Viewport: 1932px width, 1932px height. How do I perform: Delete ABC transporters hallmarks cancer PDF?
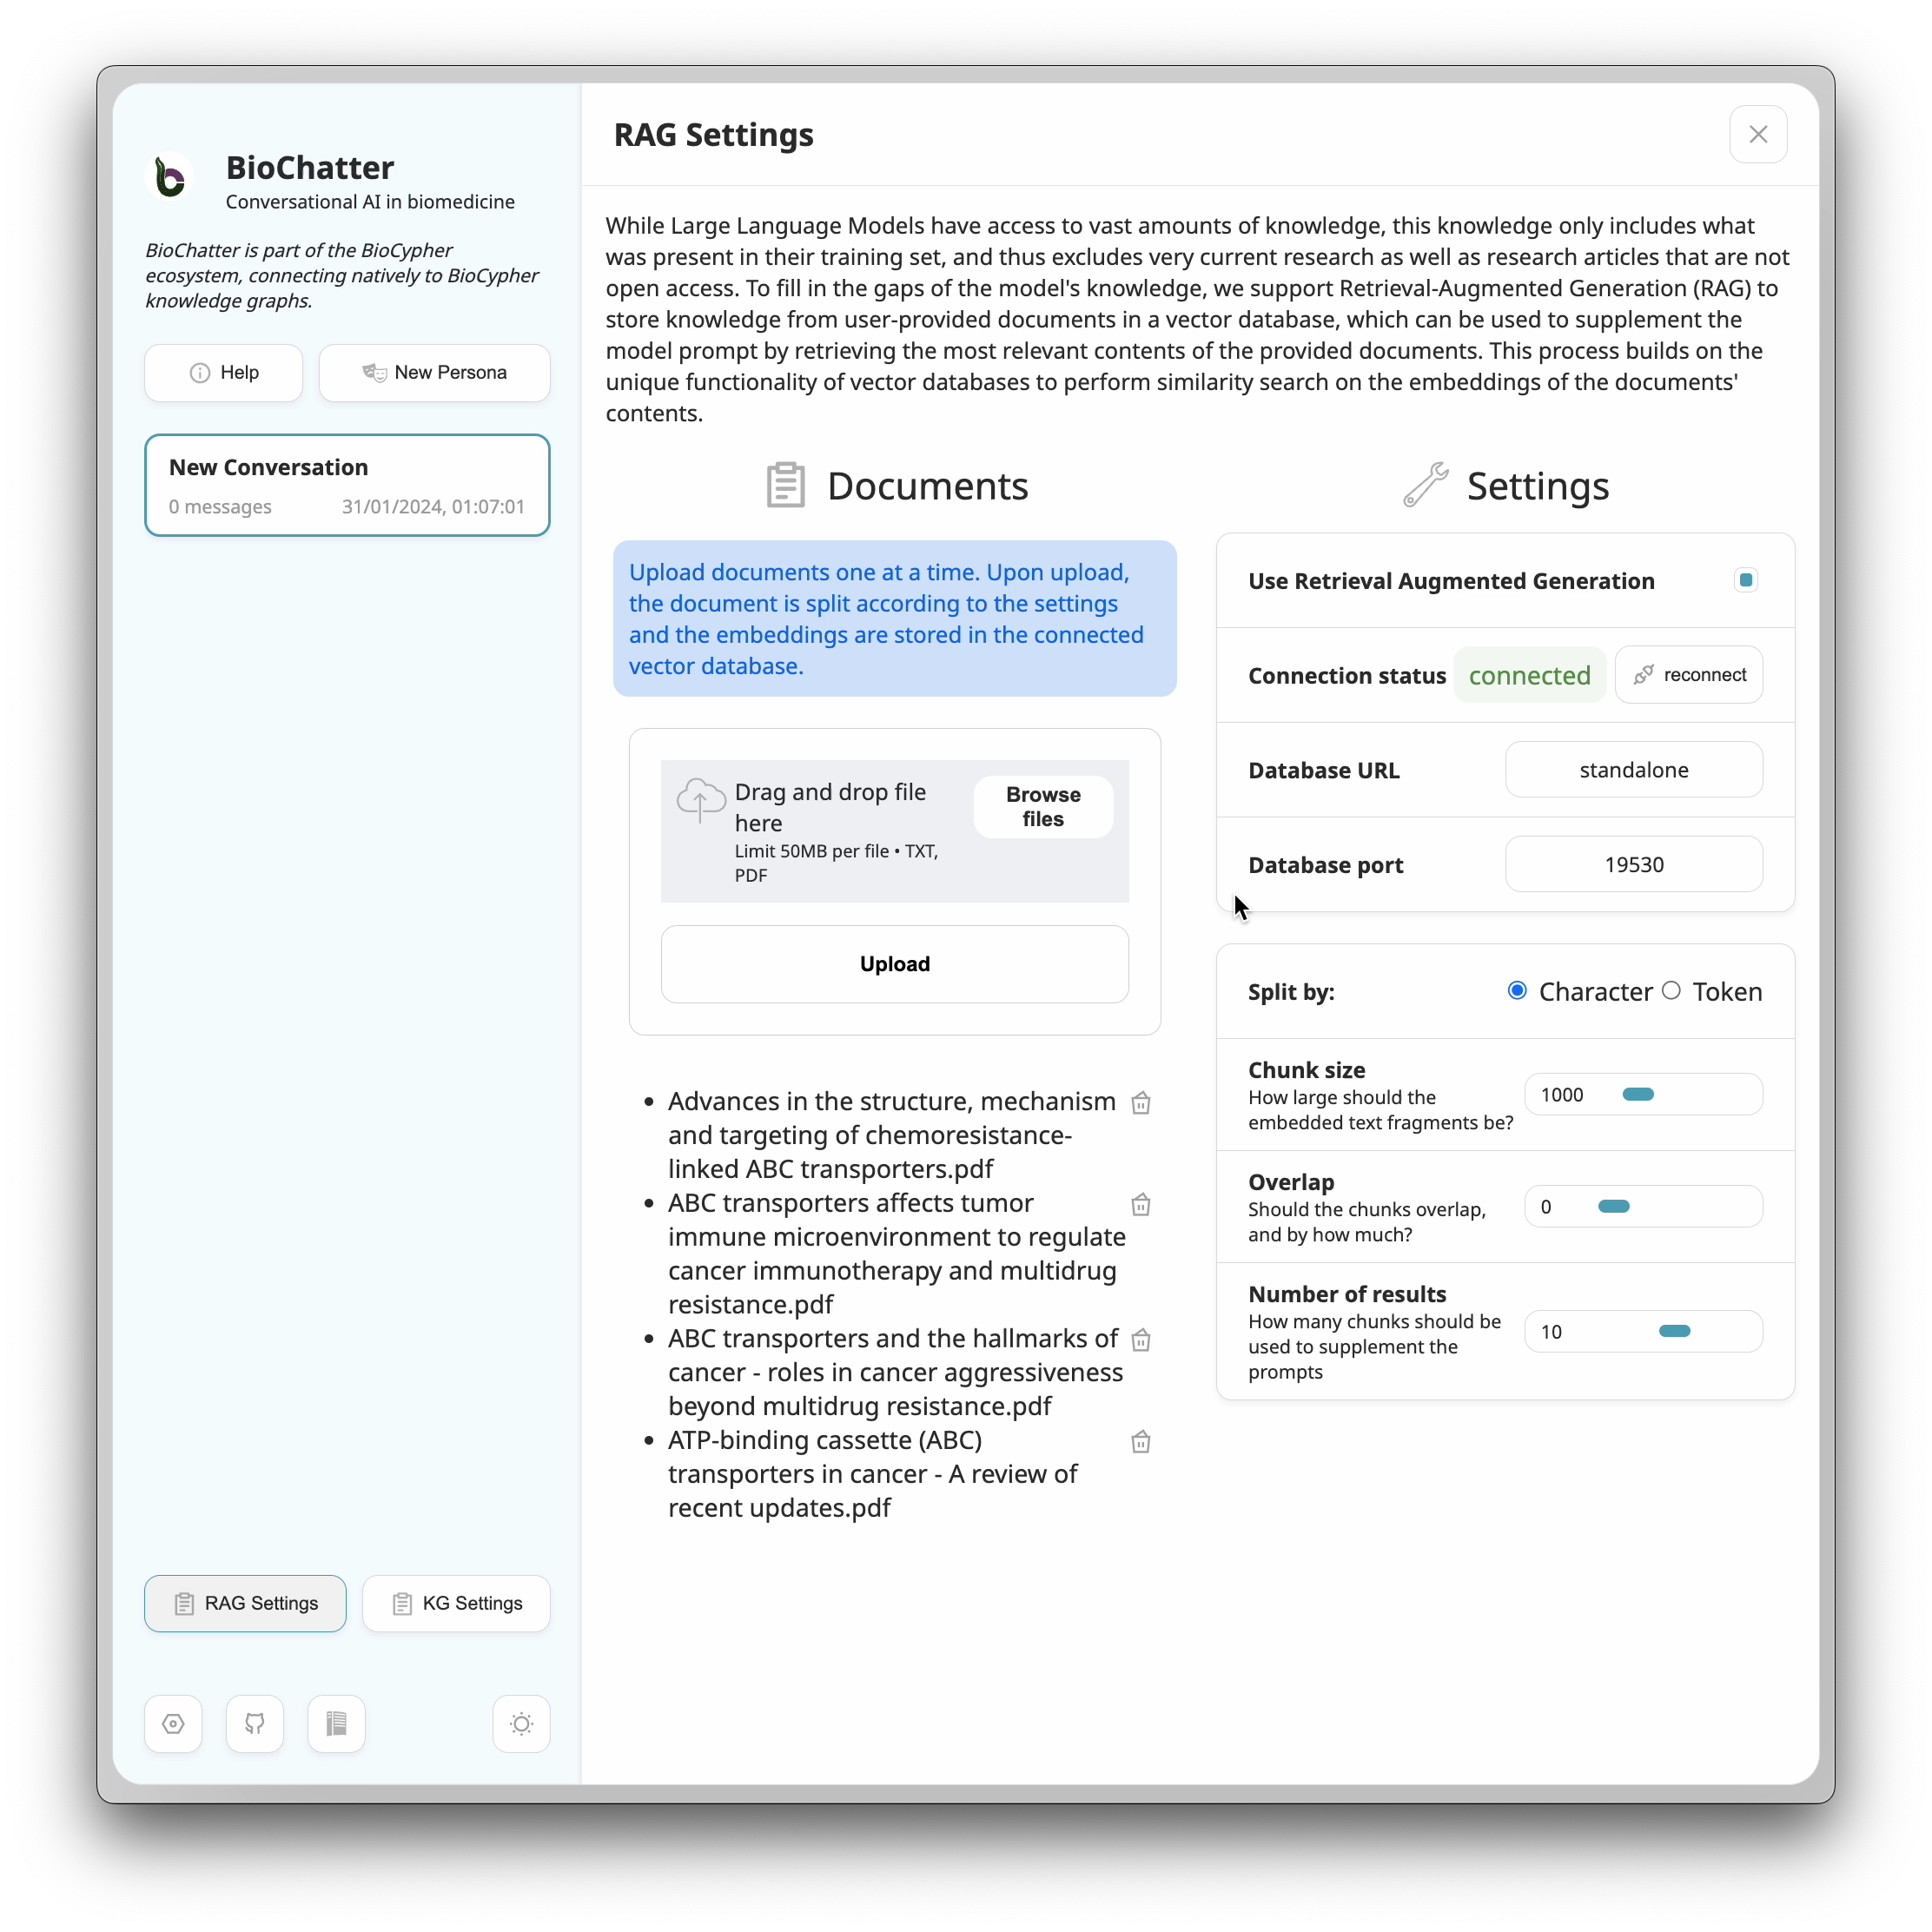pos(1147,1338)
